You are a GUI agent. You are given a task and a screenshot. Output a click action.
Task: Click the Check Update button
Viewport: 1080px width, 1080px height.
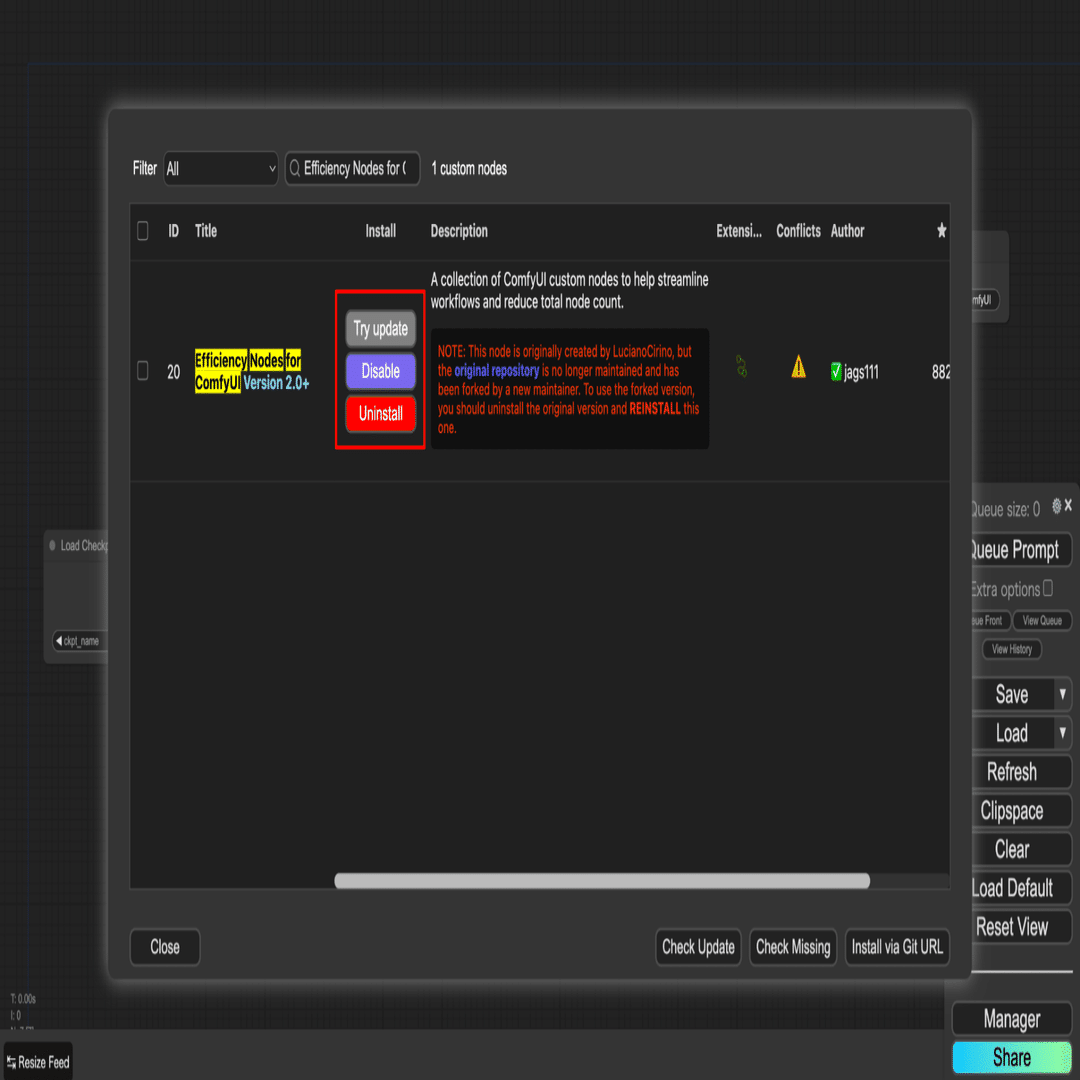click(698, 947)
